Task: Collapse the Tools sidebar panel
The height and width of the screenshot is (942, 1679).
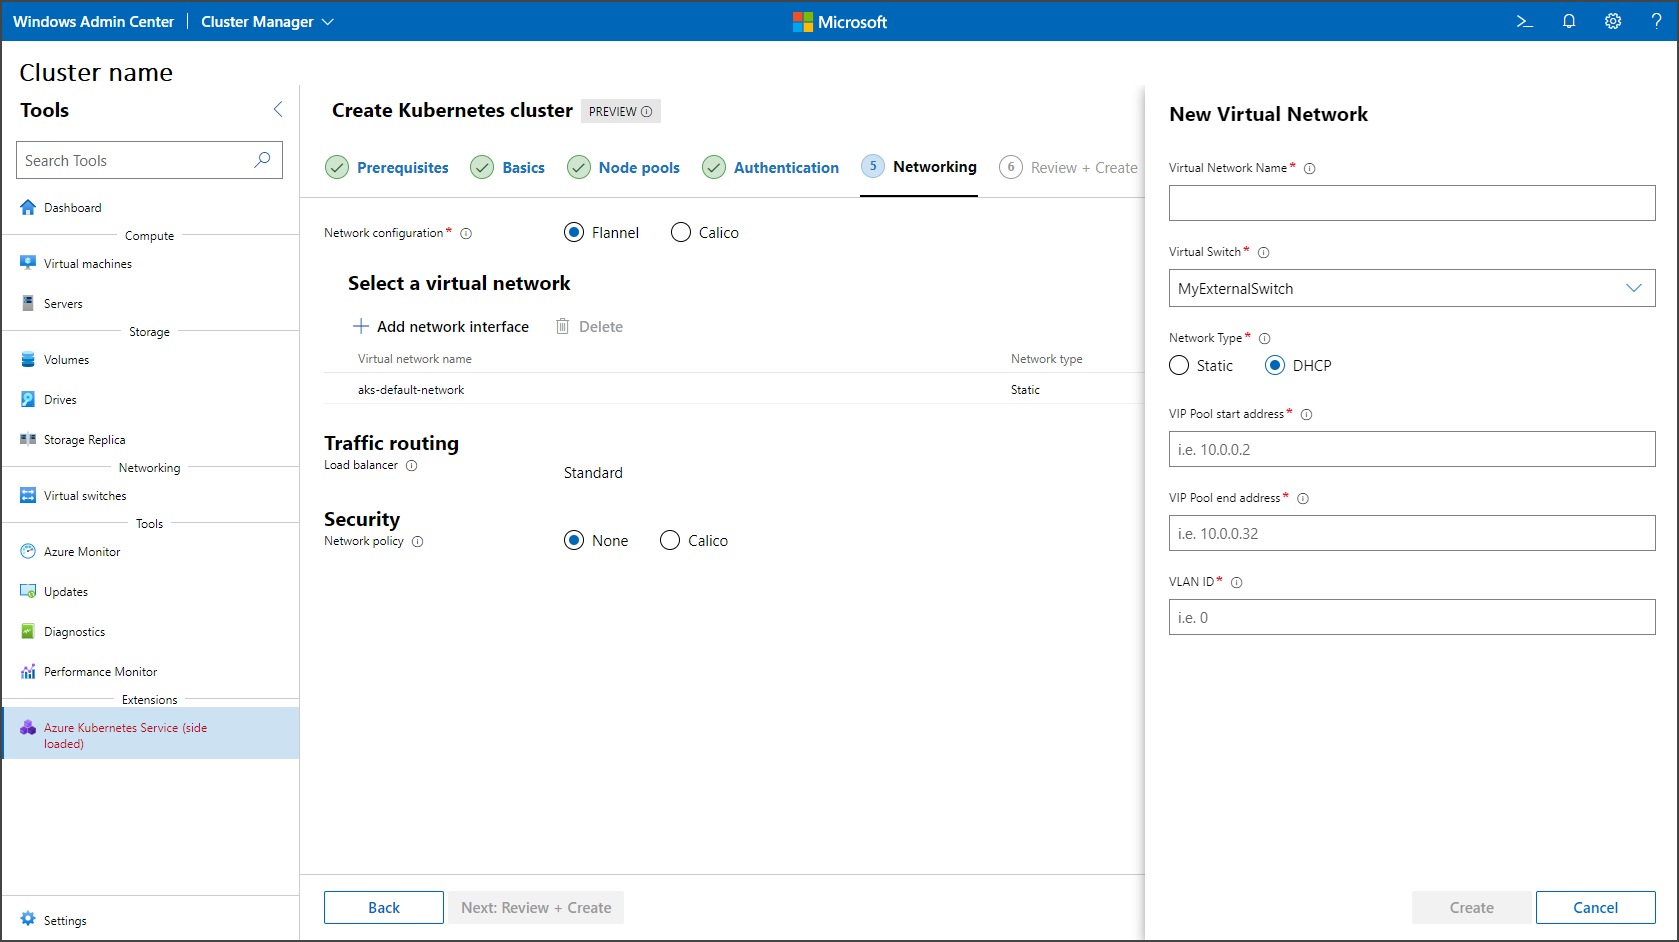Action: point(278,110)
